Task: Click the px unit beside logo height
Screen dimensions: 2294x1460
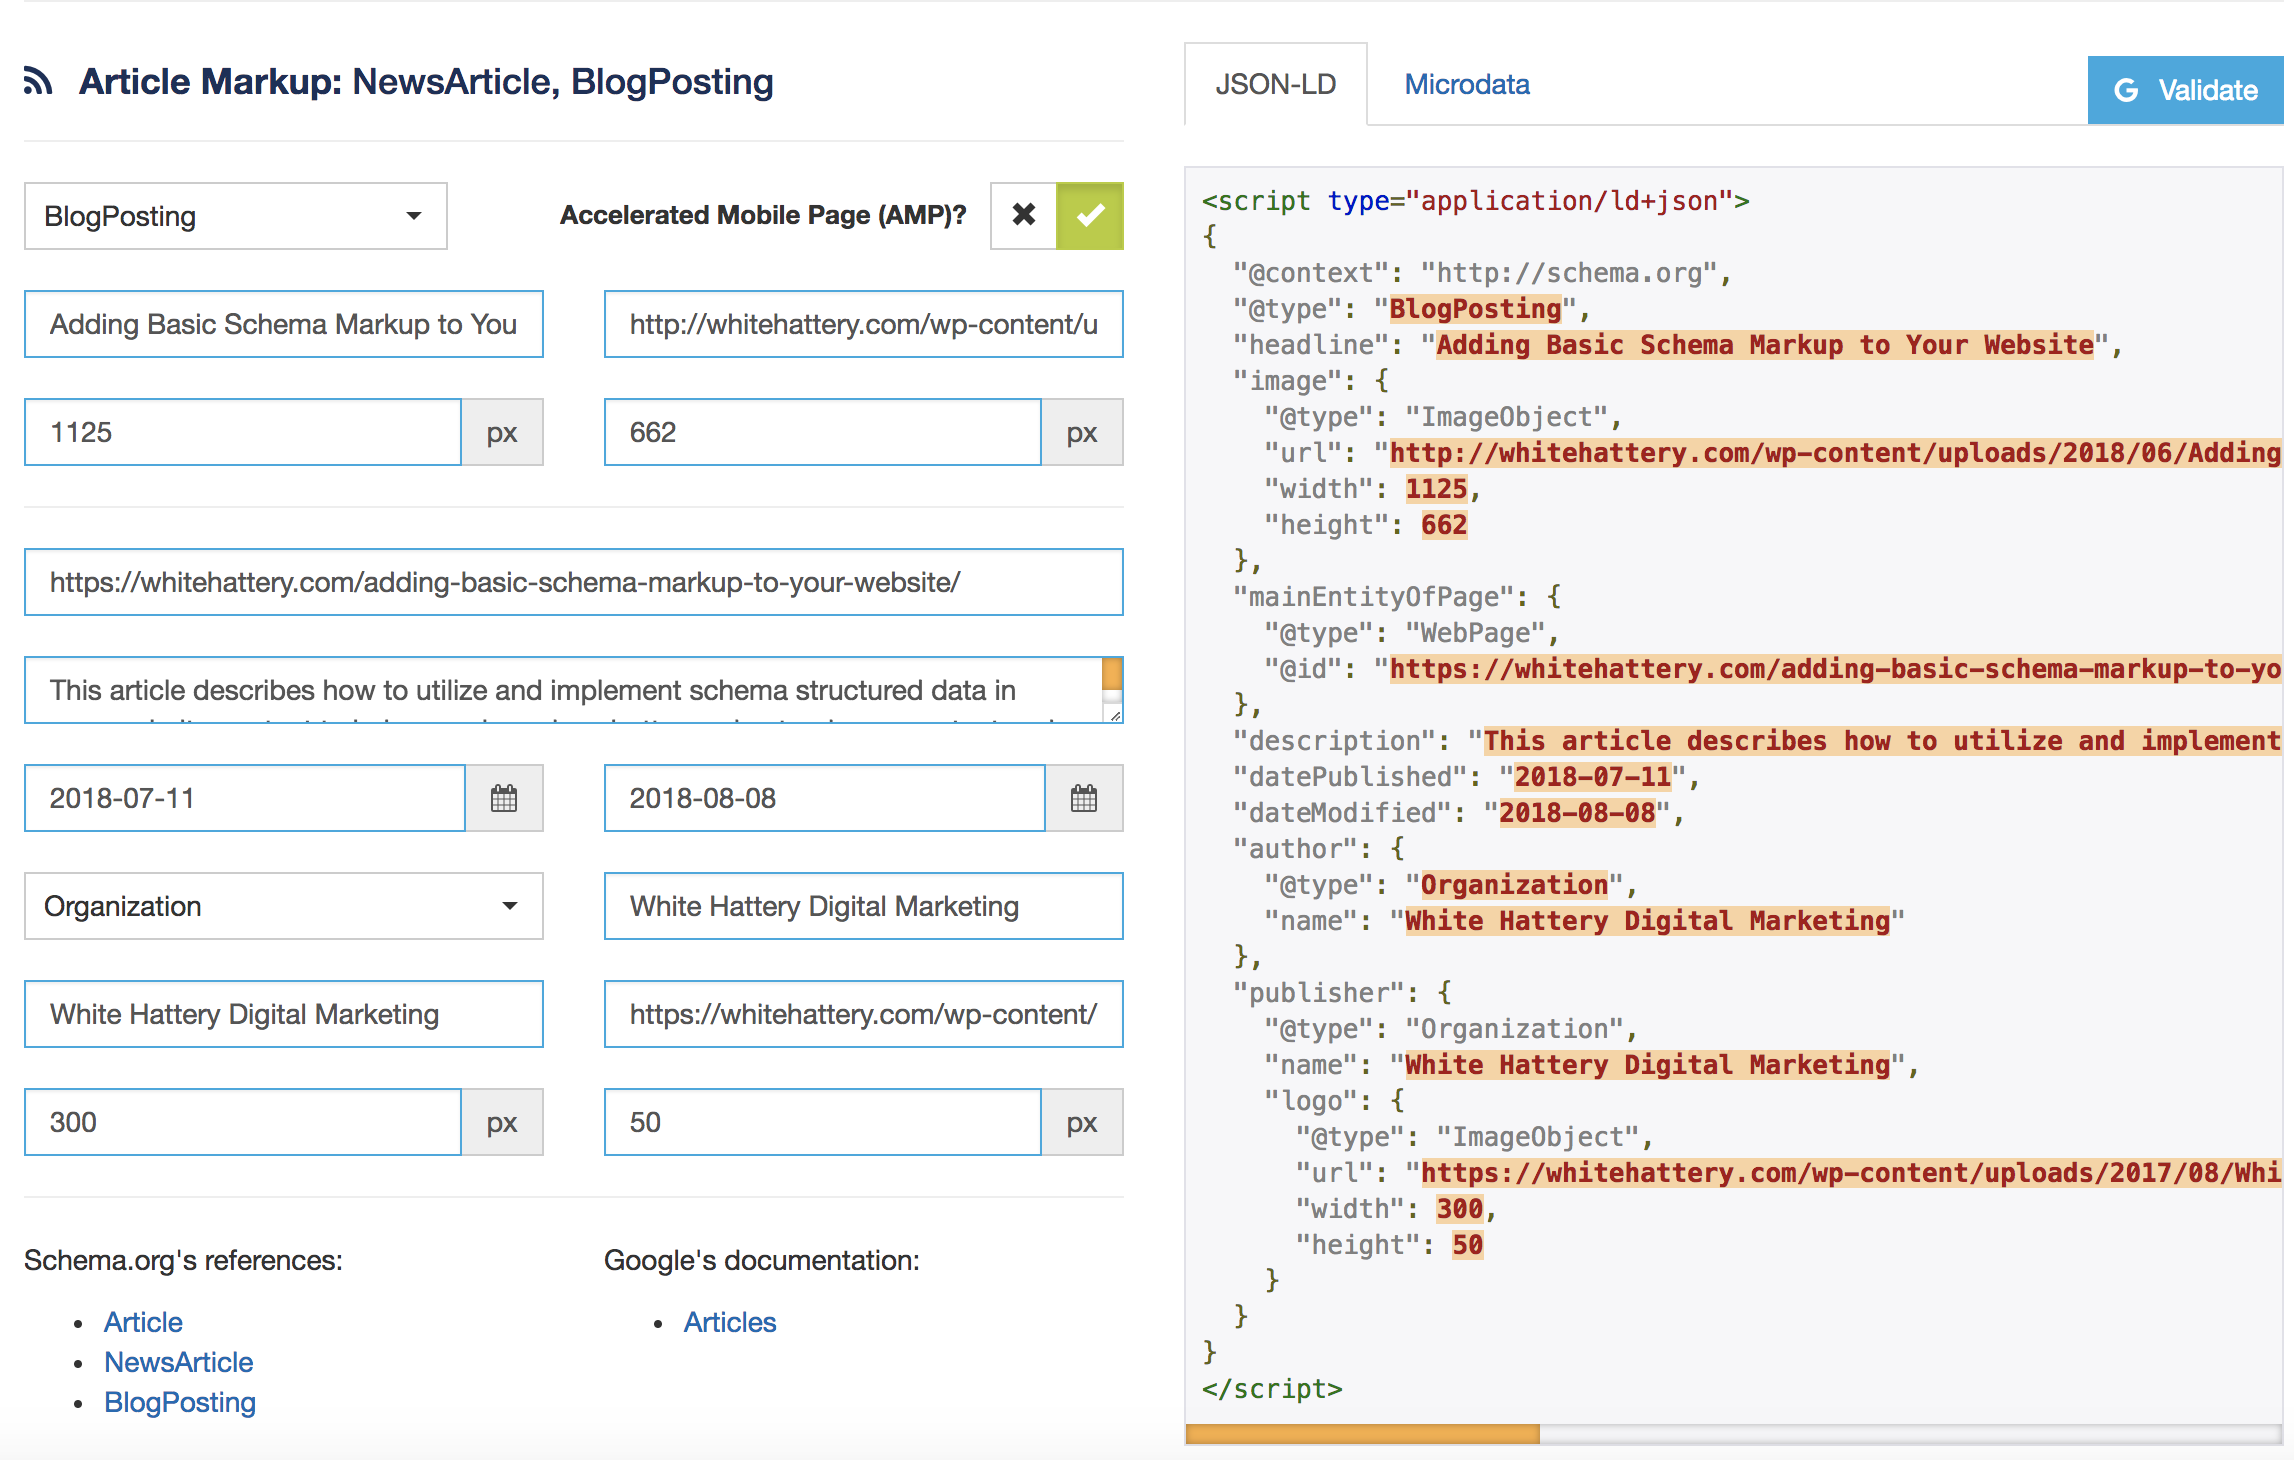Action: pyautogui.click(x=1082, y=1122)
